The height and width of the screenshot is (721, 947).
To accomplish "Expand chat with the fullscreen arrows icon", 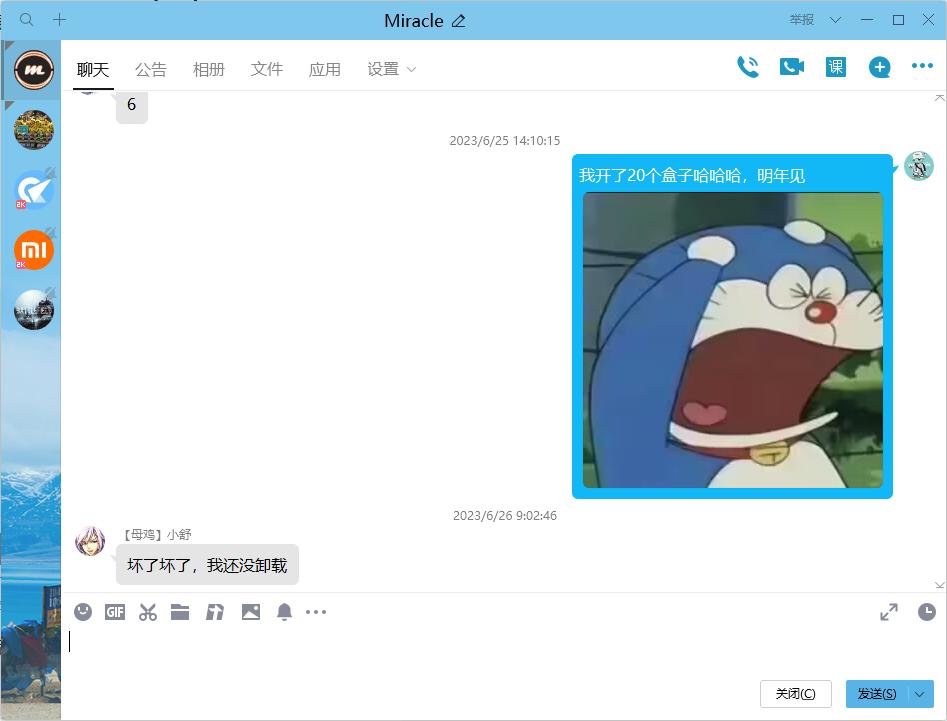I will click(x=889, y=611).
